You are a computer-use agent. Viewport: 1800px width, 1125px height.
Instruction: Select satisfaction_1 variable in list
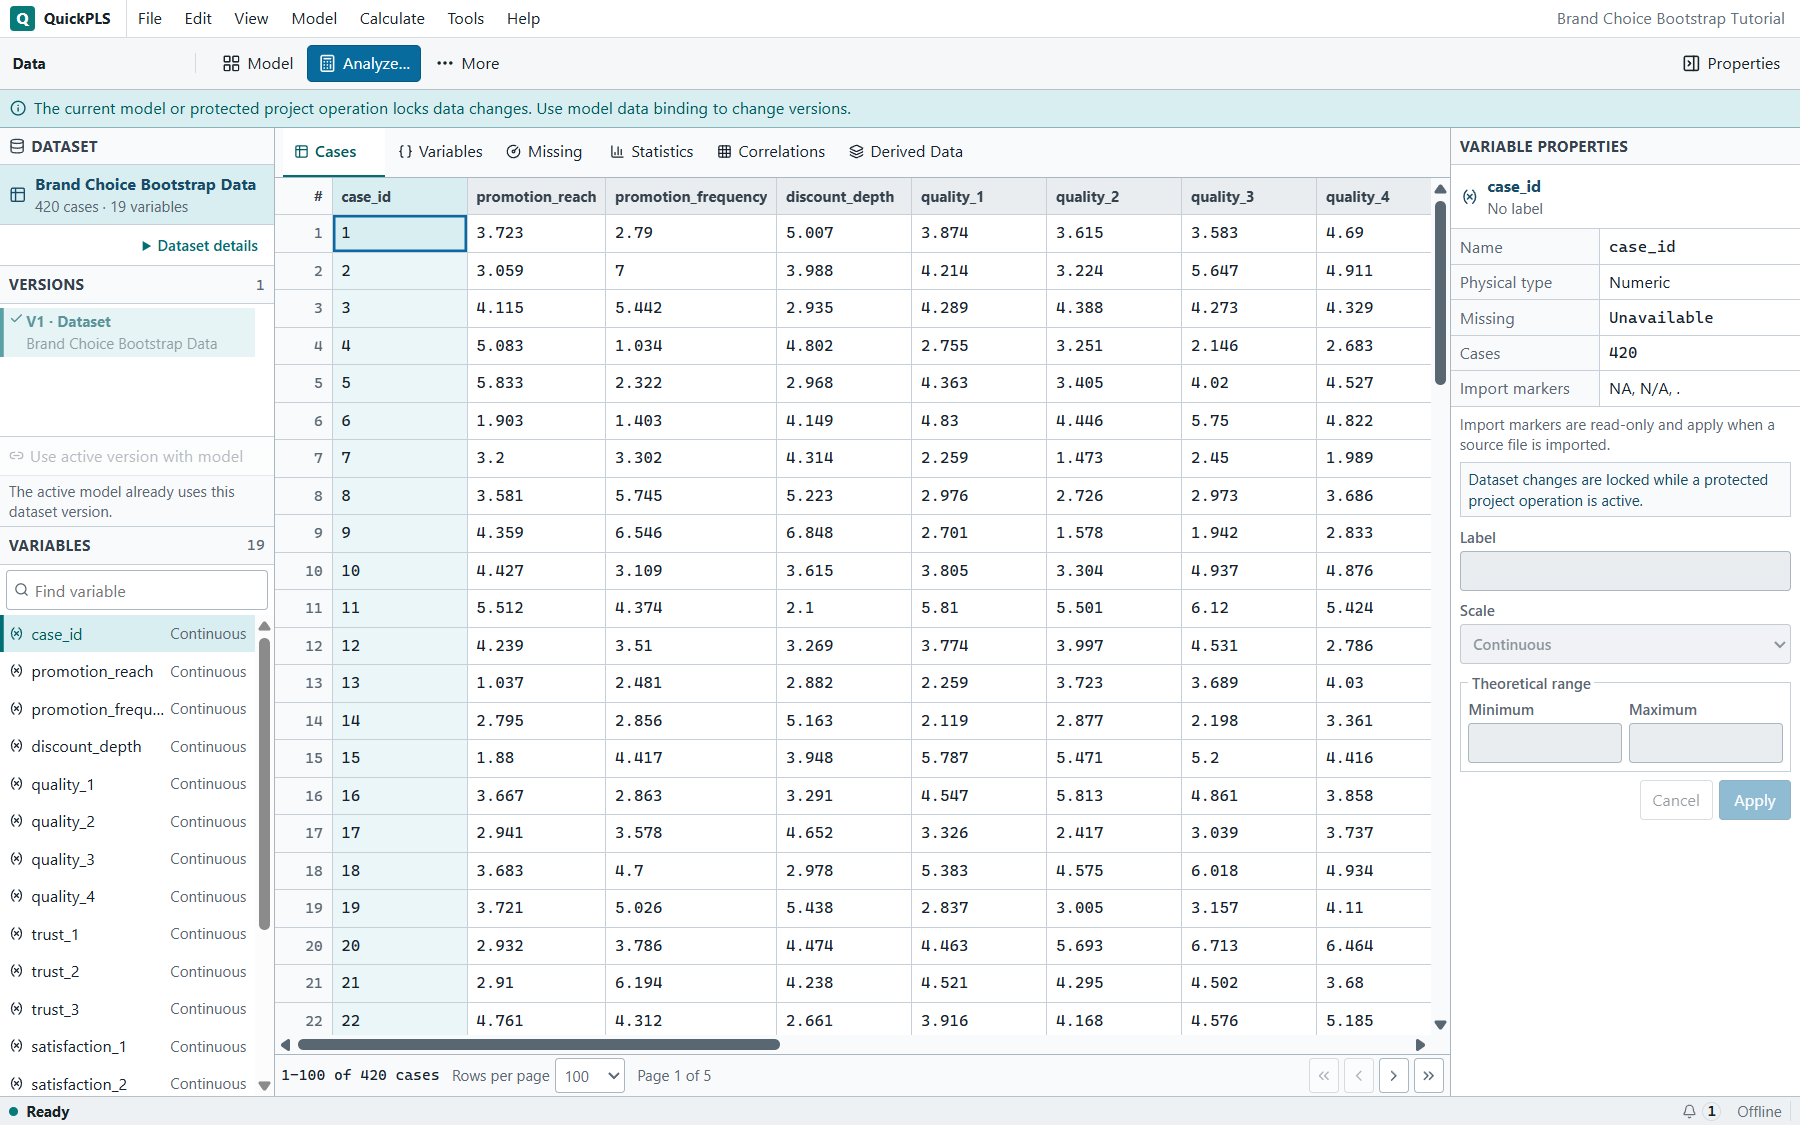(x=128, y=1046)
